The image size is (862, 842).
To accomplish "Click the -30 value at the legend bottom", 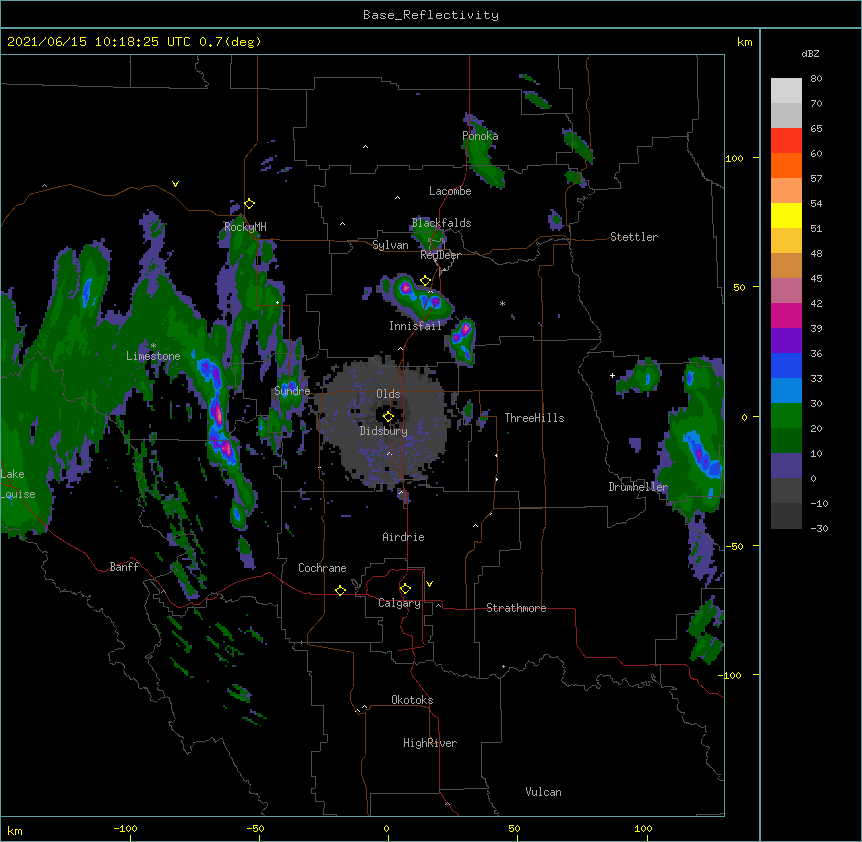I will coord(819,528).
